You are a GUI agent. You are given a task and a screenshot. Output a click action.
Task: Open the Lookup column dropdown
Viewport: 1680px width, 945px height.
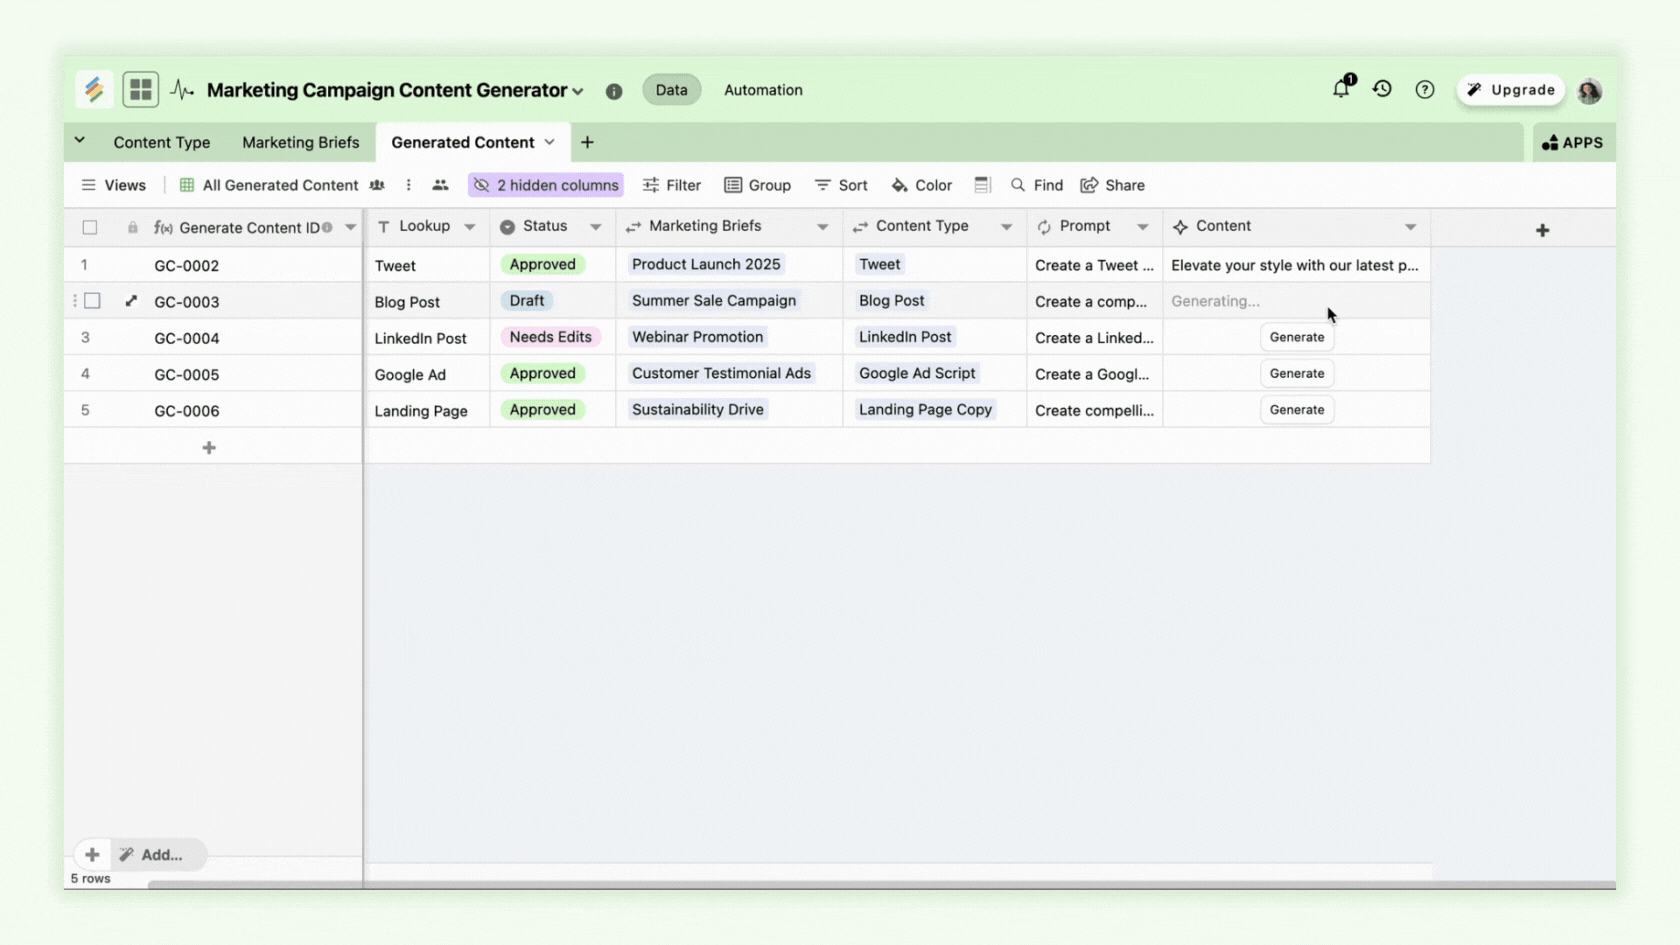click(470, 227)
